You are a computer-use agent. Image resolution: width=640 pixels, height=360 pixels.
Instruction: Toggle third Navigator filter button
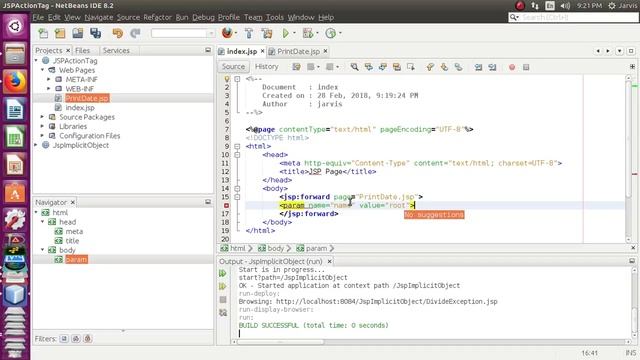tap(88, 339)
